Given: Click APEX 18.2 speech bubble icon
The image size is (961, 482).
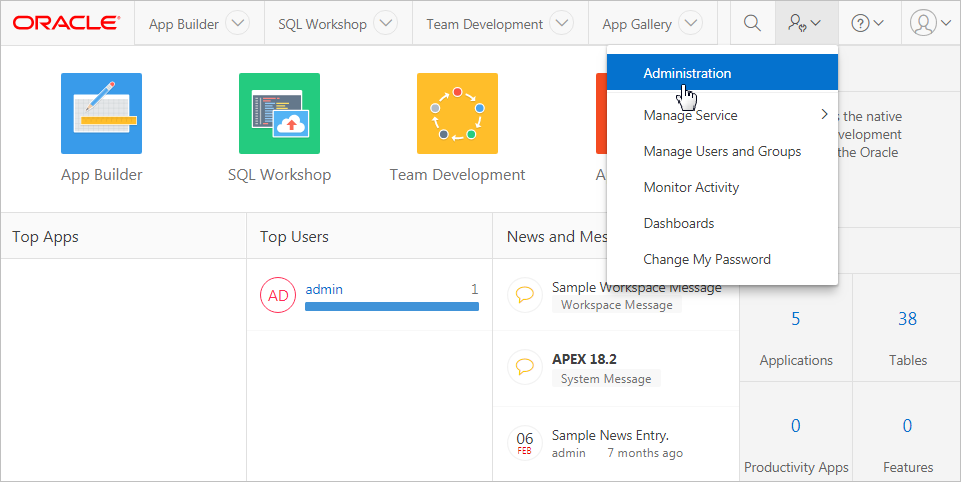Looking at the screenshot, I should [525, 367].
